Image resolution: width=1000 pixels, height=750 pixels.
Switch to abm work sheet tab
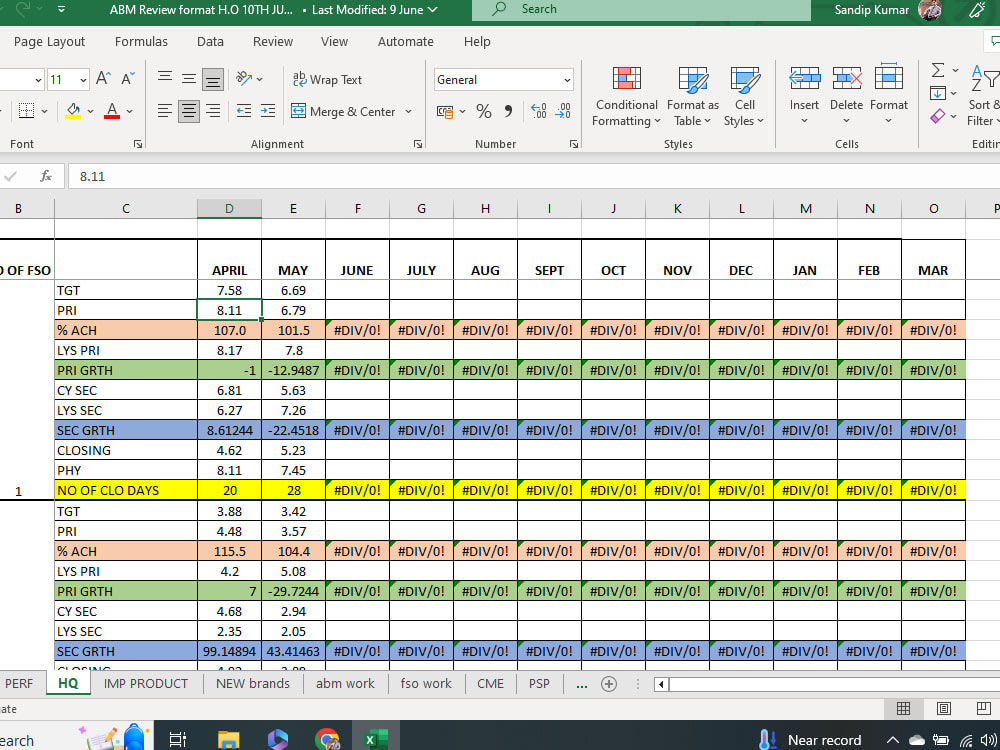point(345,684)
